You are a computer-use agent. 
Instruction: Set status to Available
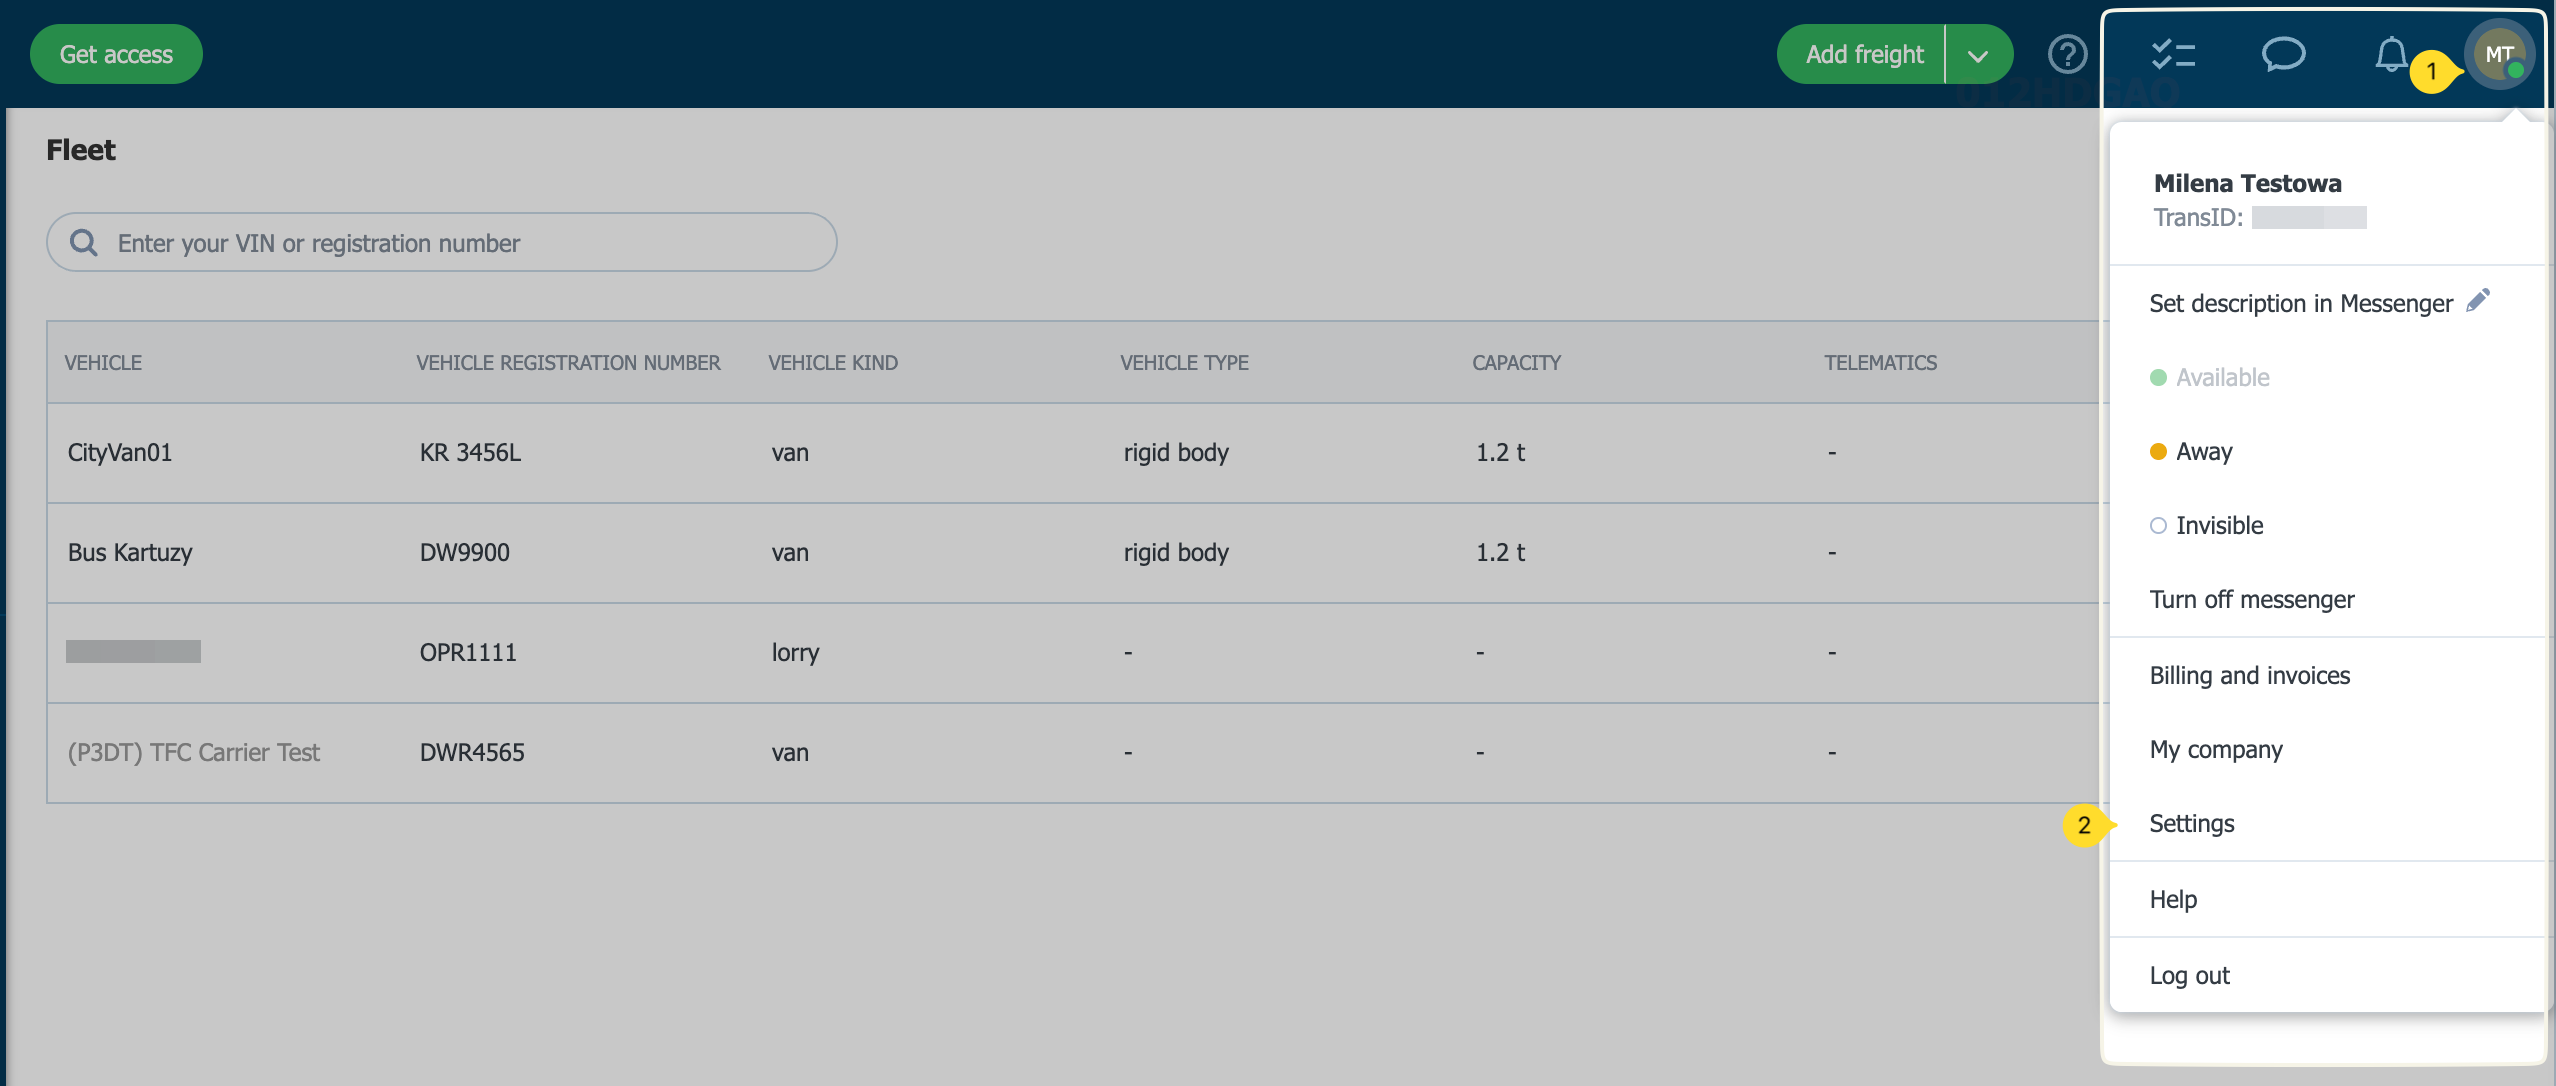click(x=2222, y=377)
